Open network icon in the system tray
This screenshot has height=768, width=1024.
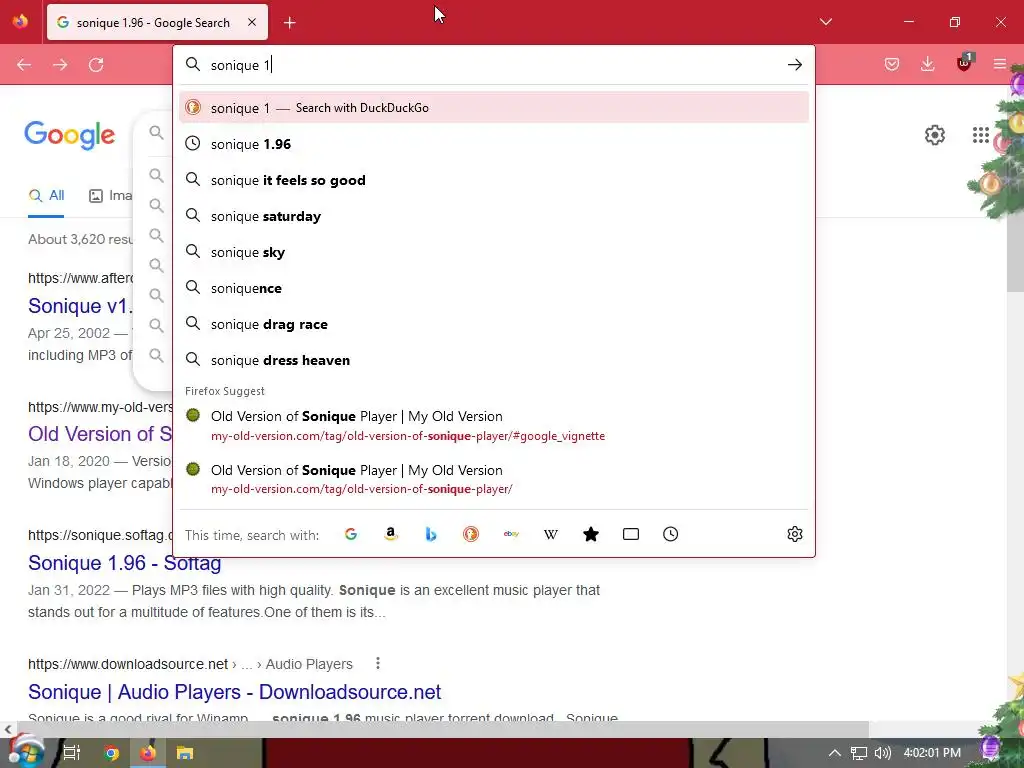tap(858, 753)
